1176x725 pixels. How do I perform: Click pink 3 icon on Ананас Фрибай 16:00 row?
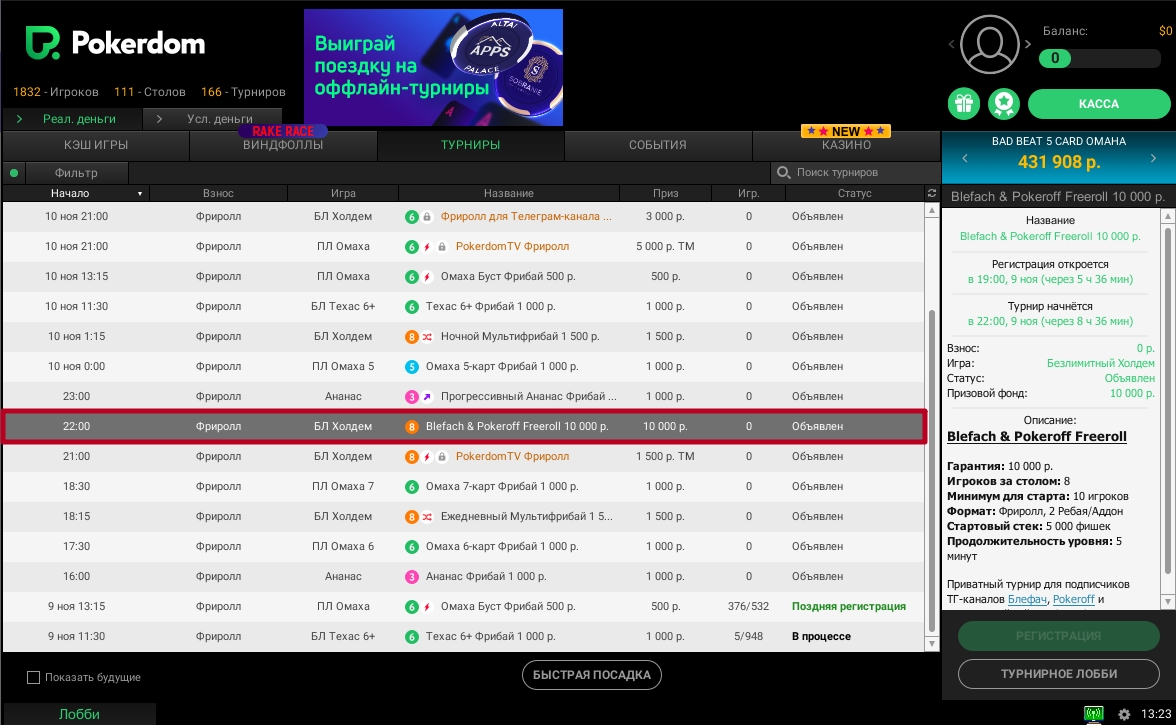411,577
